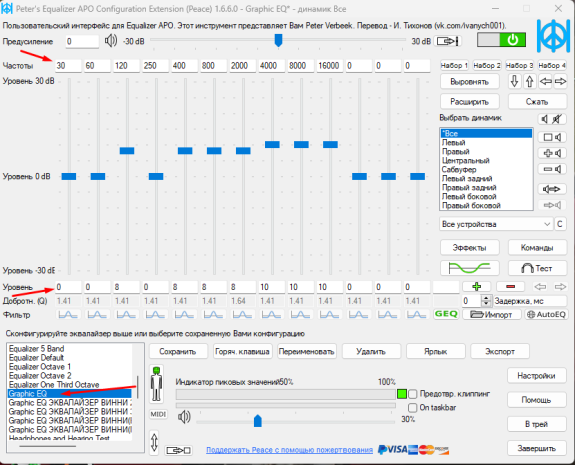The width and height of the screenshot is (575, 465).
Task: Click the minus speaker icon button
Action: point(552,169)
